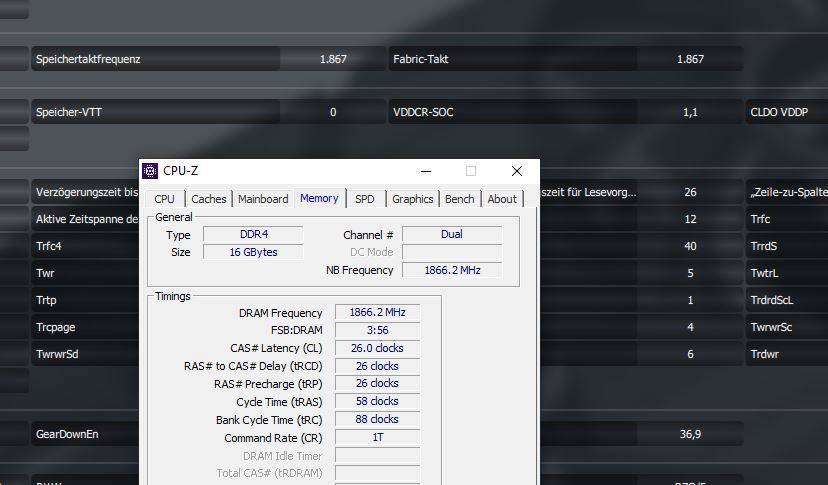Screen dimensions: 828x485
Task: Click the TwrwrSc label in background window
Action: pyautogui.click(x=771, y=327)
